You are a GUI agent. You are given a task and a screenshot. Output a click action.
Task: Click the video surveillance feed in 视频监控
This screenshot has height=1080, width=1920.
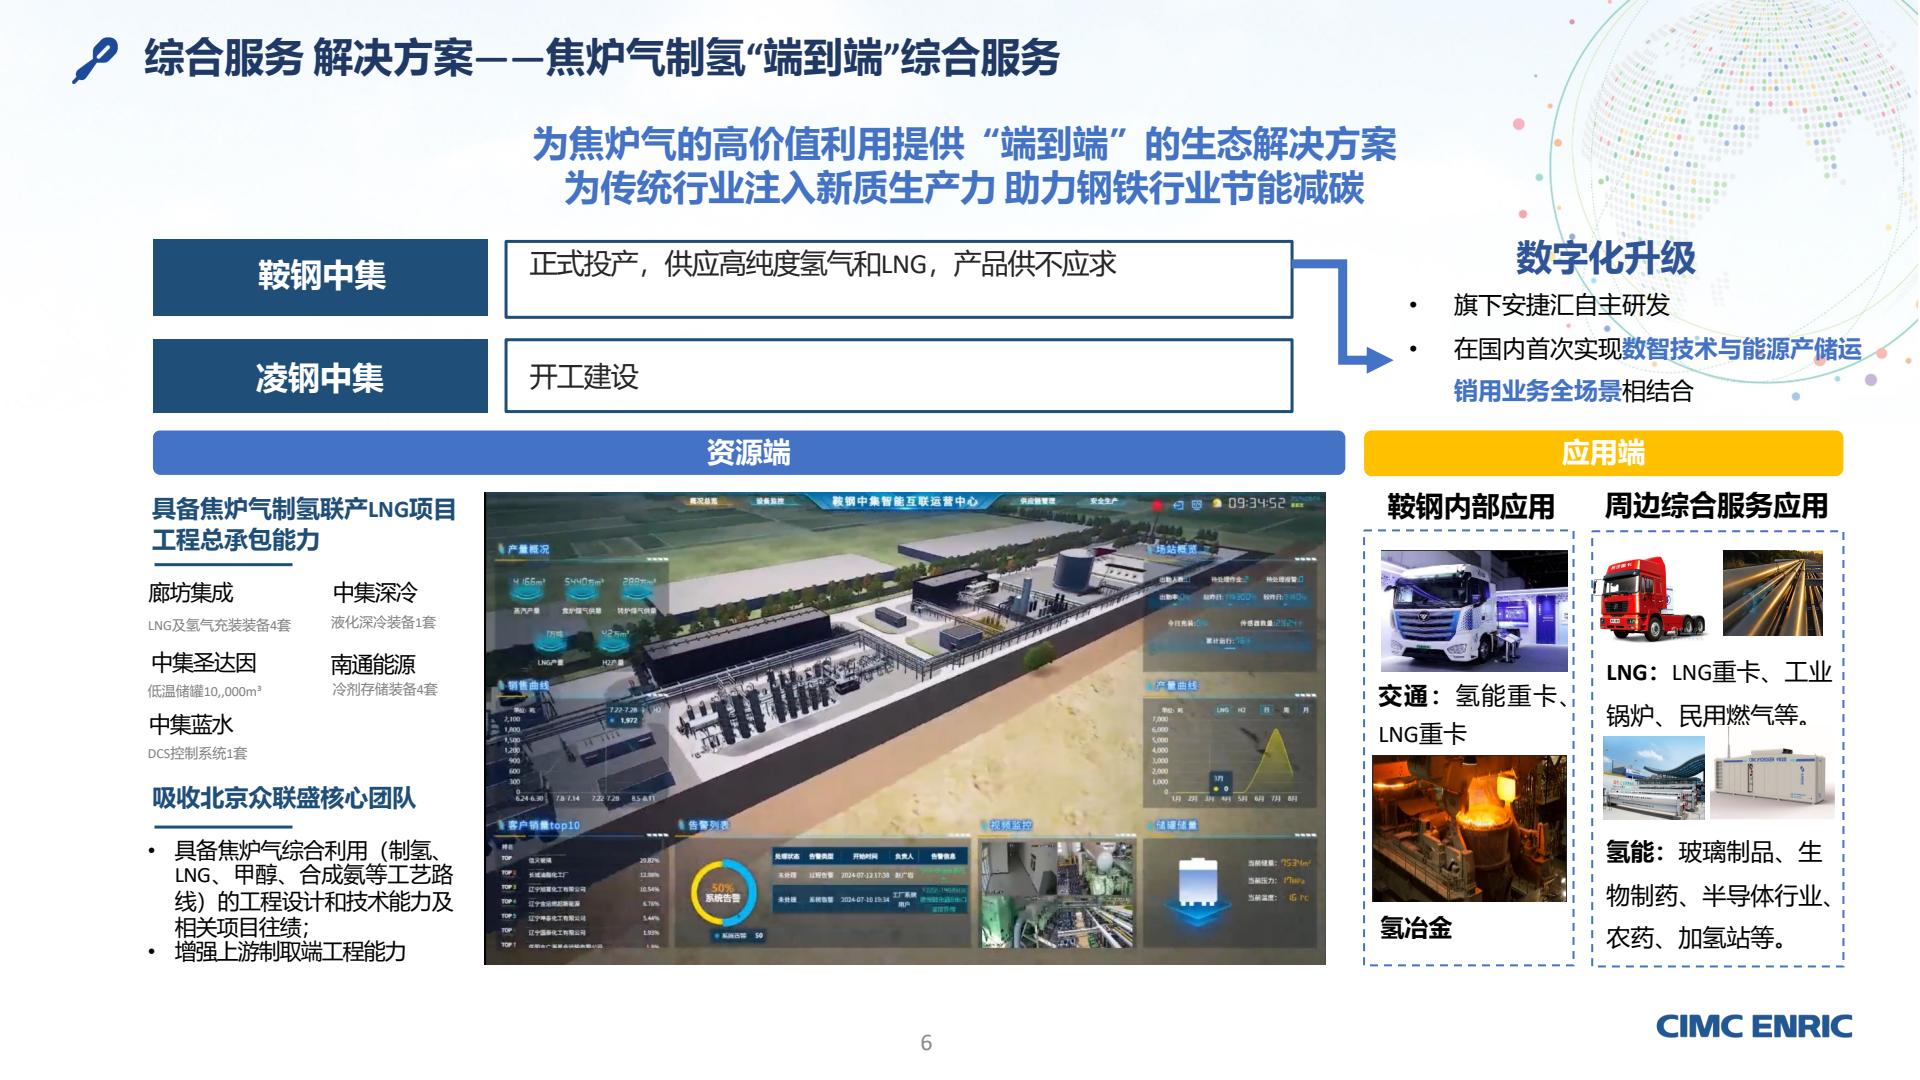pyautogui.click(x=1059, y=894)
